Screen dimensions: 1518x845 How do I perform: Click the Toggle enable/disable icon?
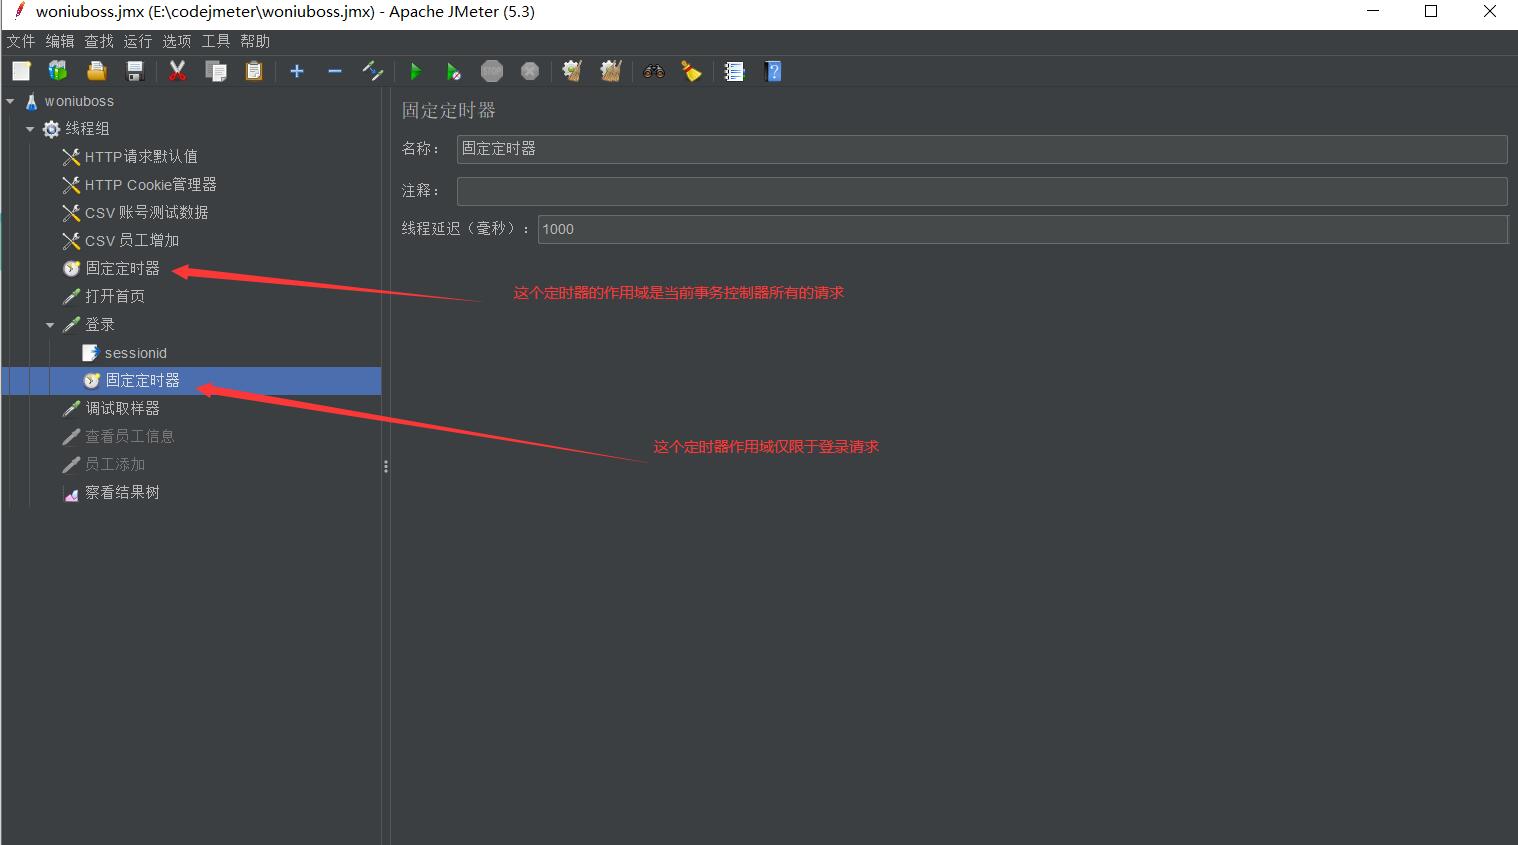pyautogui.click(x=373, y=71)
